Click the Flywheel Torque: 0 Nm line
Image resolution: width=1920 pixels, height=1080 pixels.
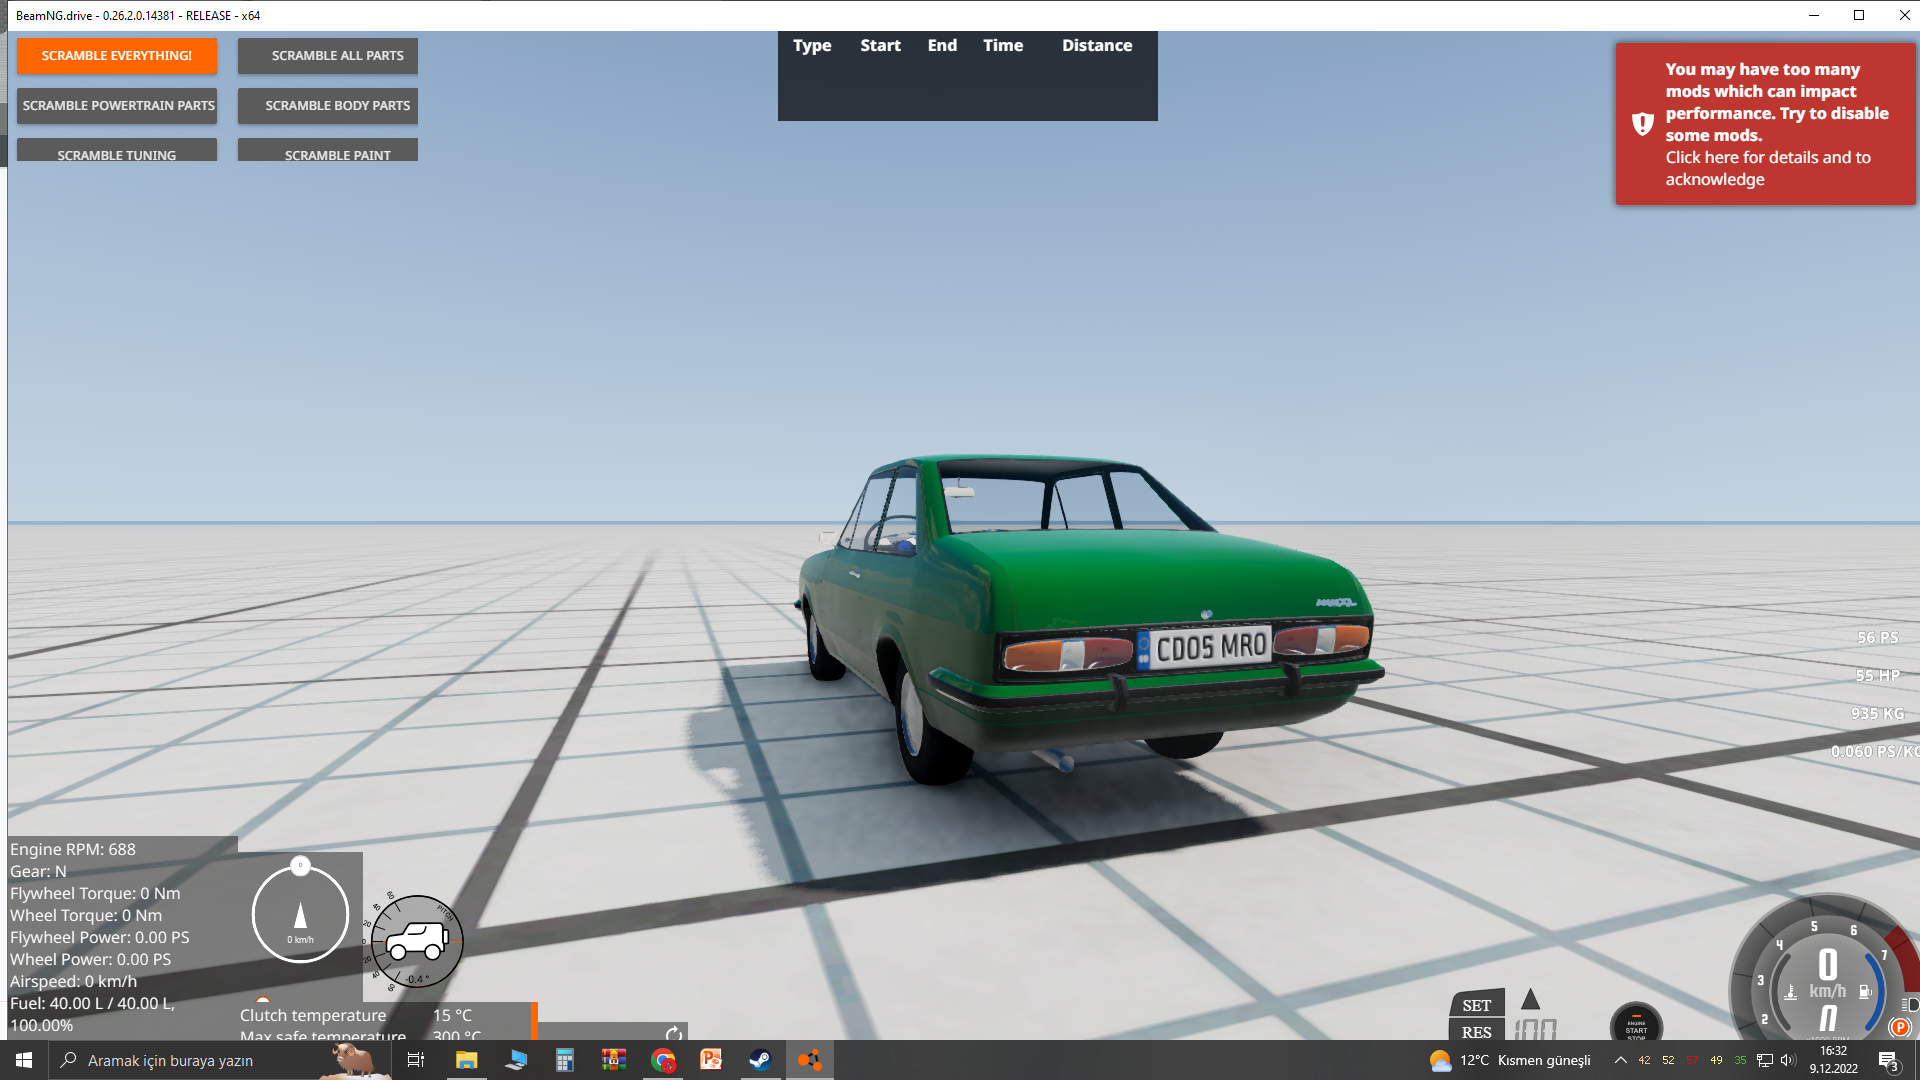point(95,893)
